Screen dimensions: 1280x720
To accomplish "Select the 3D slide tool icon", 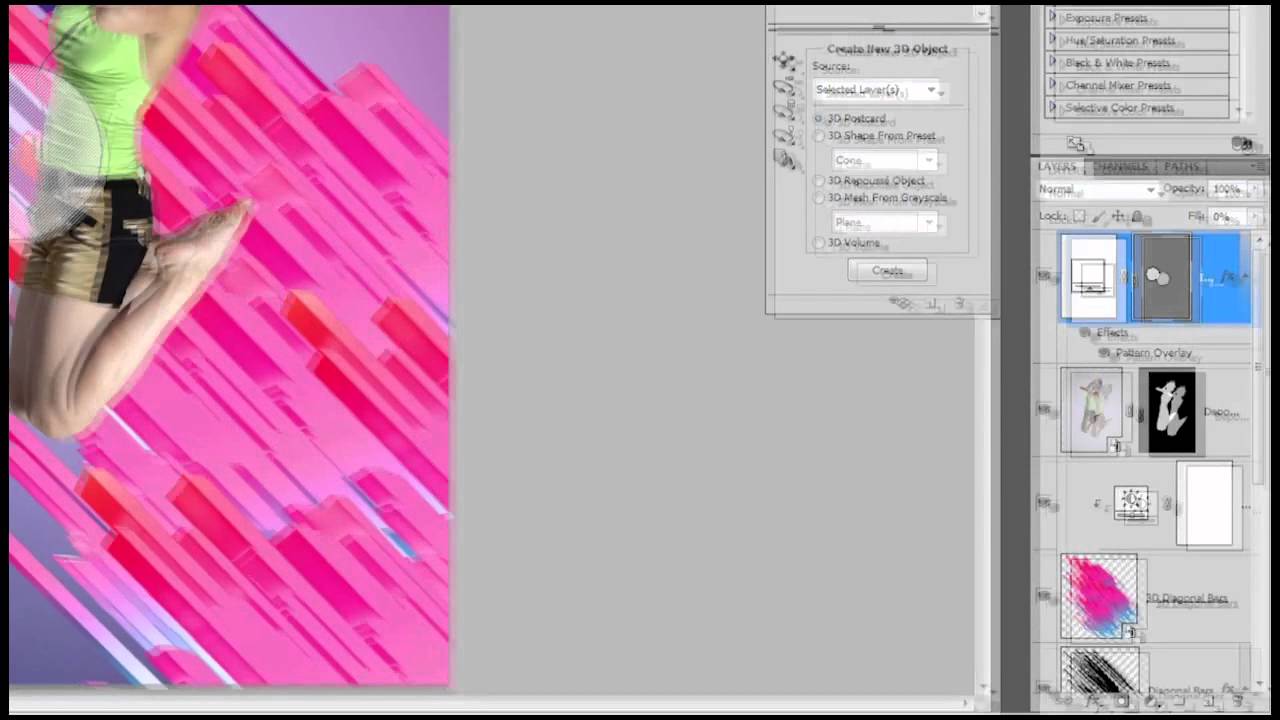I will [783, 135].
